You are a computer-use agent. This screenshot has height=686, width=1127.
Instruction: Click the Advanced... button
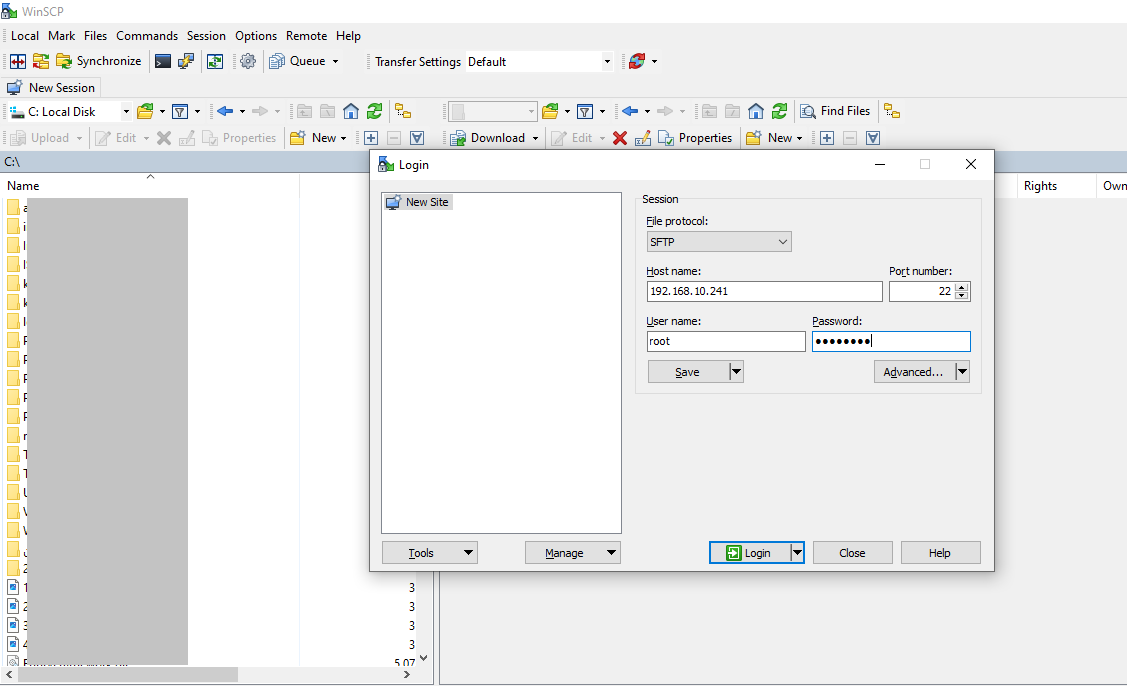coord(912,372)
